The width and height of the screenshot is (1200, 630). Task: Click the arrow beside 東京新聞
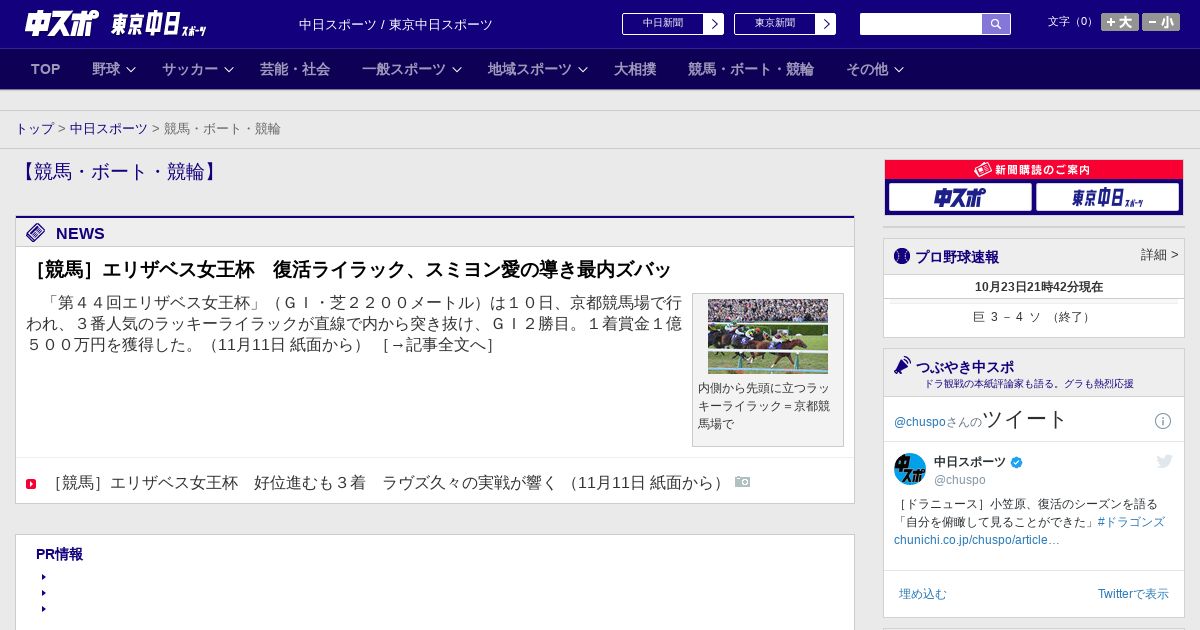tap(826, 24)
